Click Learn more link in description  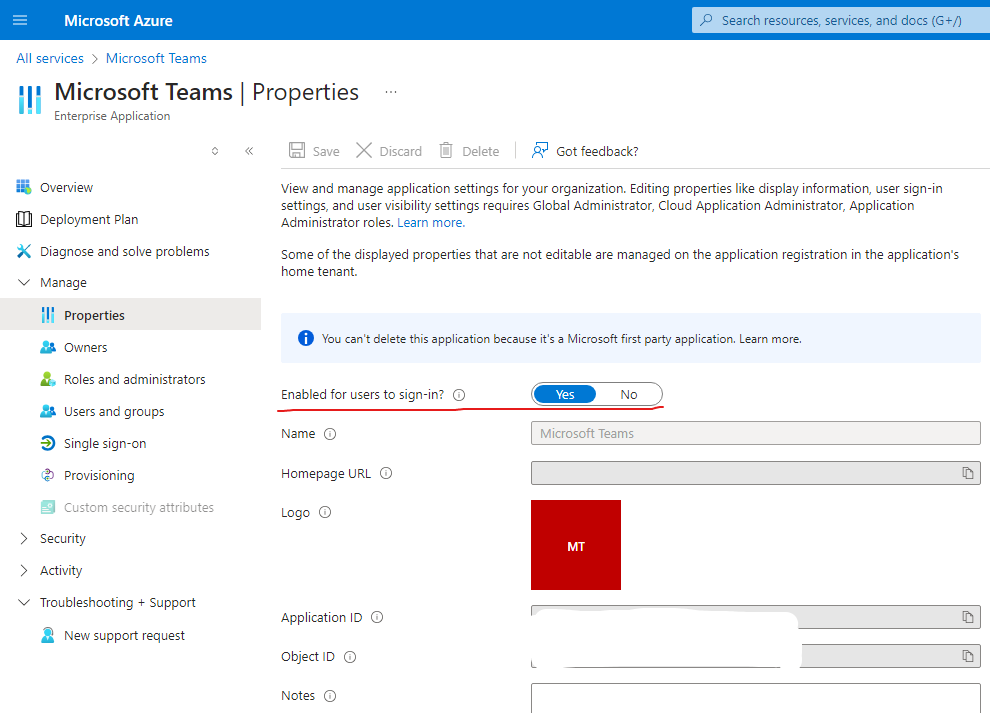(x=431, y=222)
